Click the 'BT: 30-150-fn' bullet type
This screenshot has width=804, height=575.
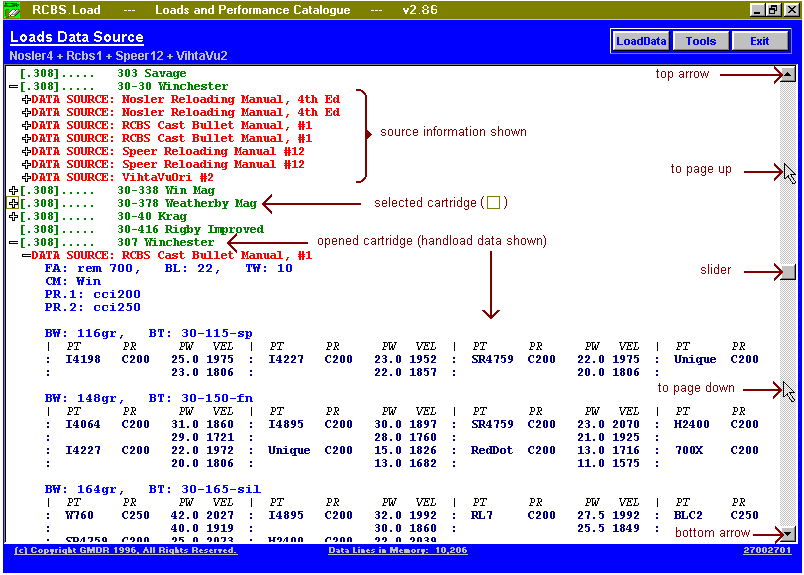pos(200,398)
